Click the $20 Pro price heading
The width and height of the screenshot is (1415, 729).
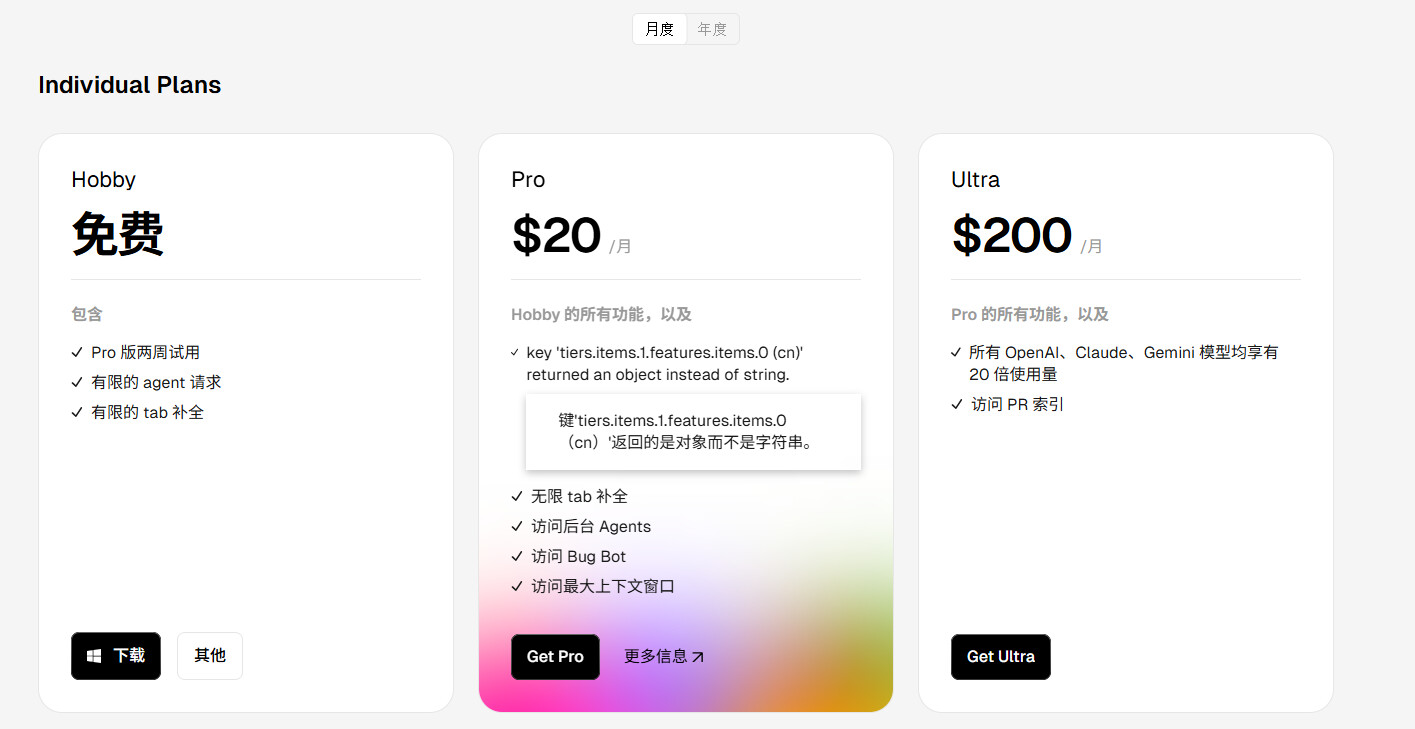pos(557,235)
